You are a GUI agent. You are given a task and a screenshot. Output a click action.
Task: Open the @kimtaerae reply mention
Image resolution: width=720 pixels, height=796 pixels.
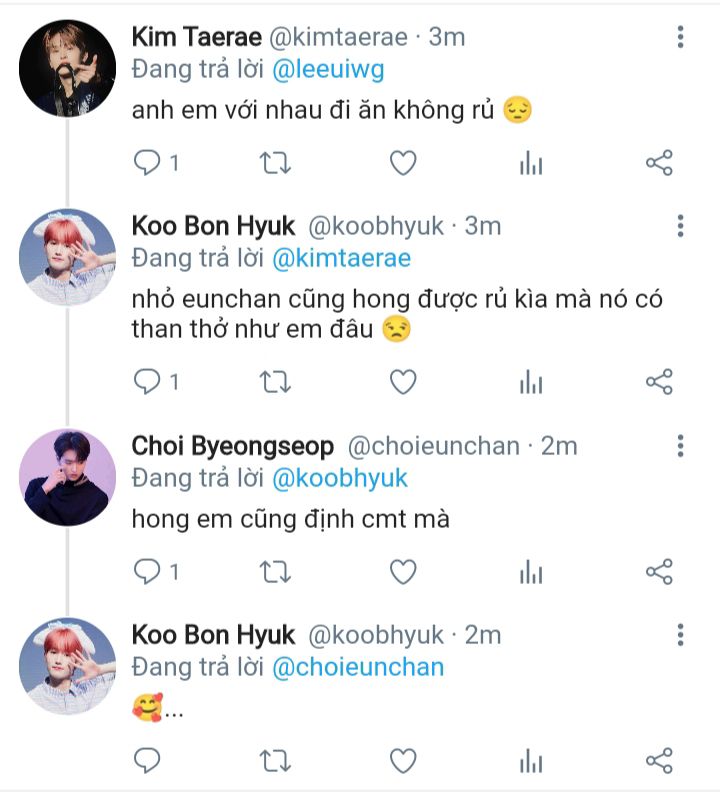pyautogui.click(x=341, y=258)
